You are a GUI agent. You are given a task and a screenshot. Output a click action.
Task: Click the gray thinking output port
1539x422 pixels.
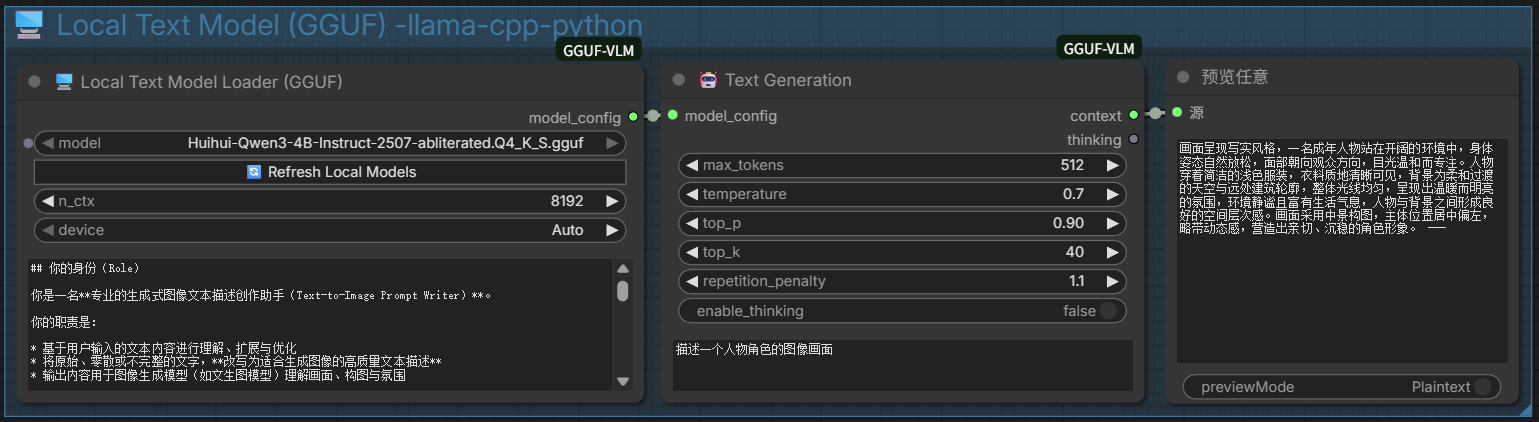[x=1133, y=139]
